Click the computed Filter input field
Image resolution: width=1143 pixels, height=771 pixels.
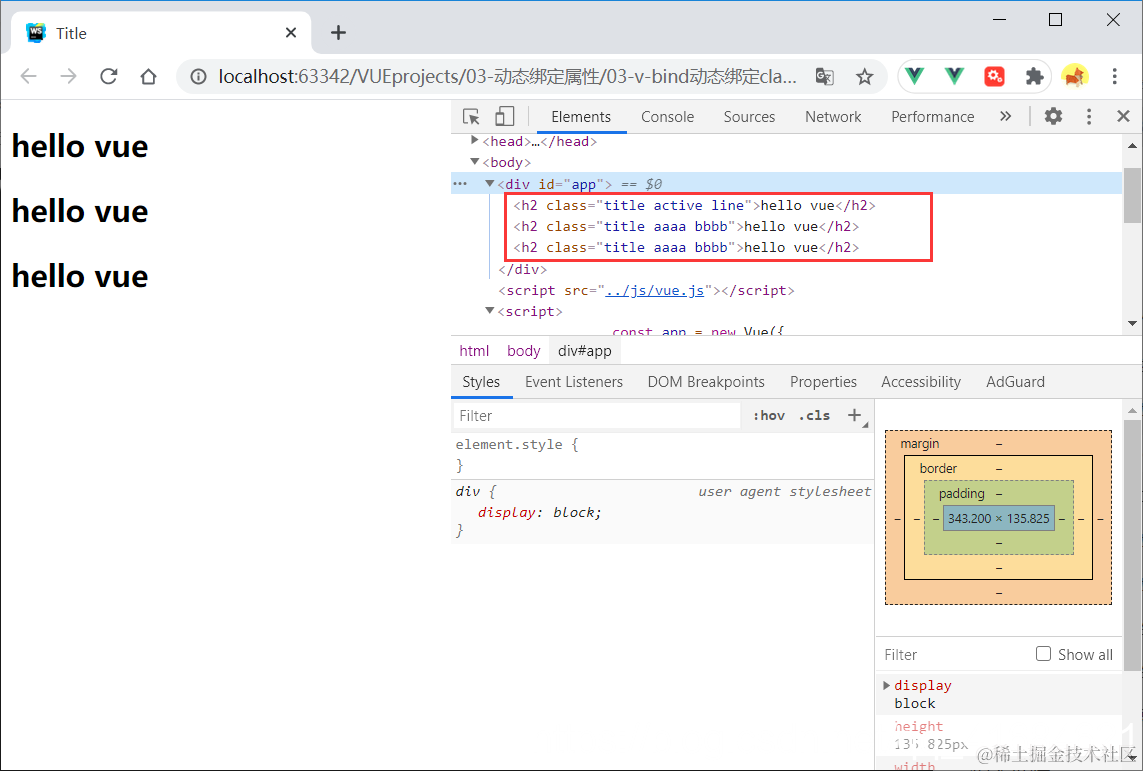click(953, 654)
